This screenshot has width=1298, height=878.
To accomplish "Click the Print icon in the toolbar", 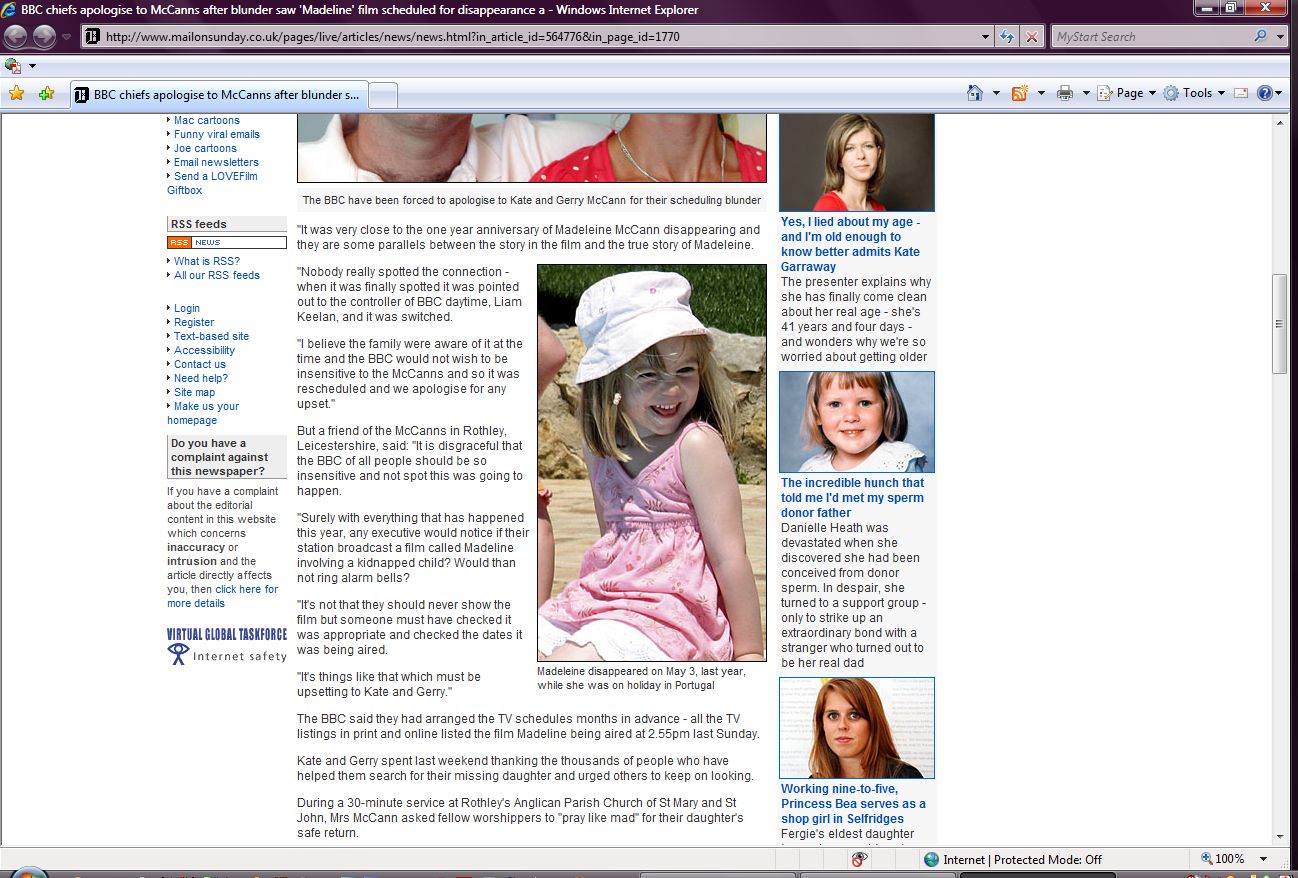I will [1065, 93].
